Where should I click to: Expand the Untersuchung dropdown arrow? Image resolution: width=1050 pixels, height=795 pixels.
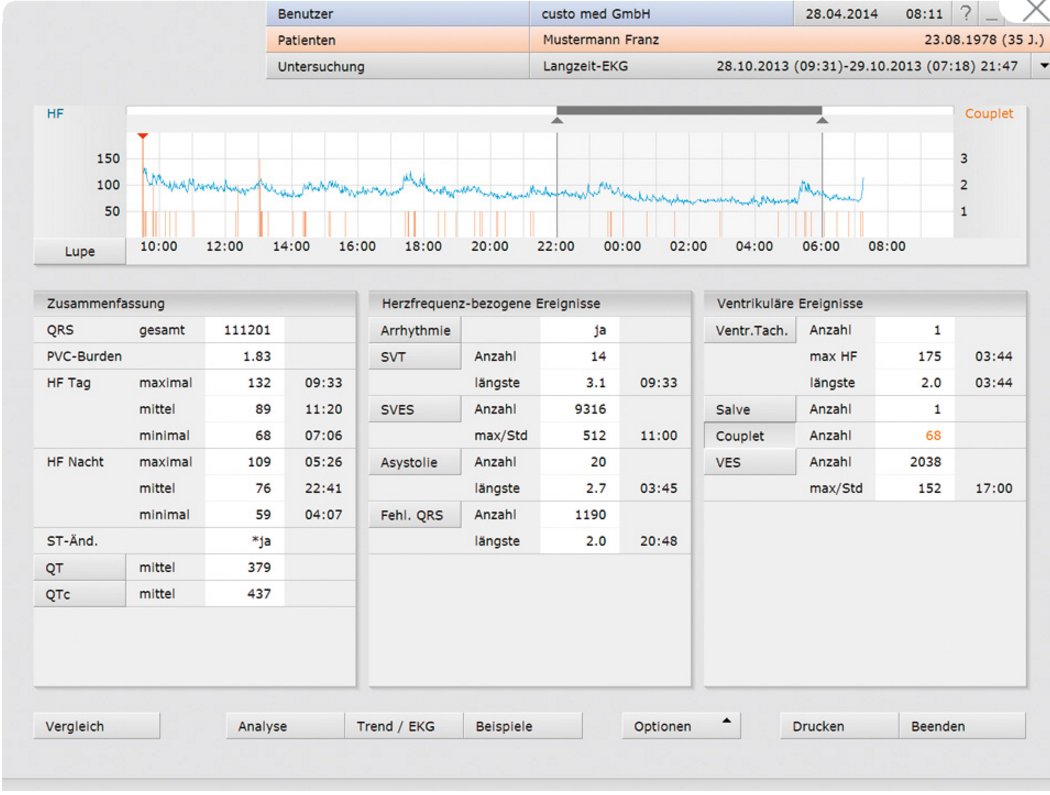coord(1043,66)
